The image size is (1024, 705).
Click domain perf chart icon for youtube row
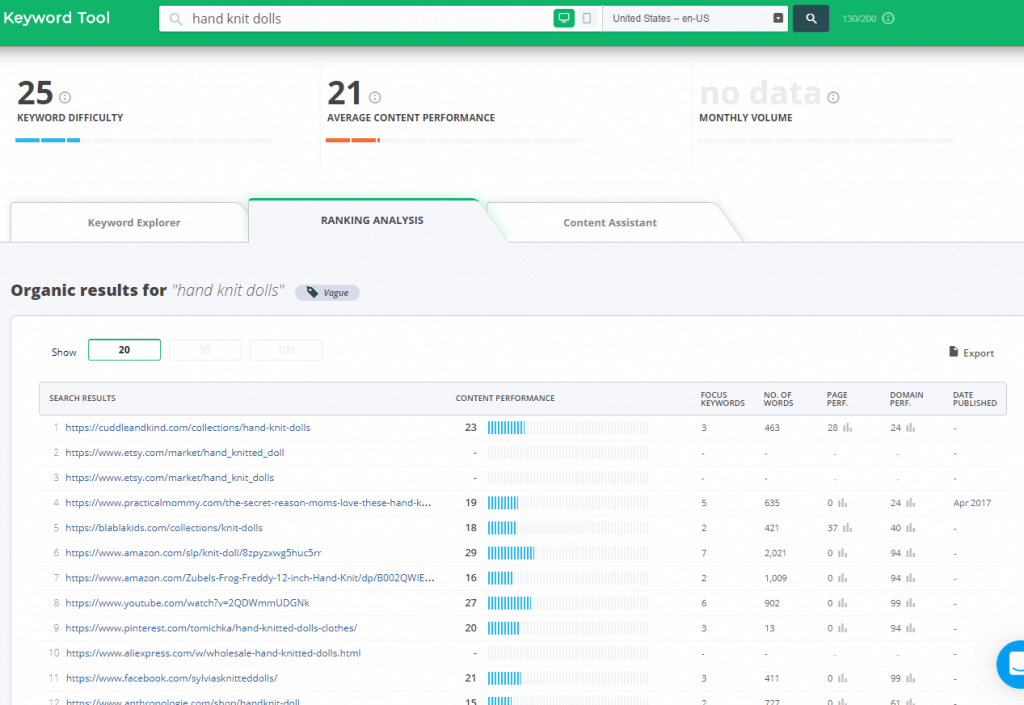tap(910, 603)
